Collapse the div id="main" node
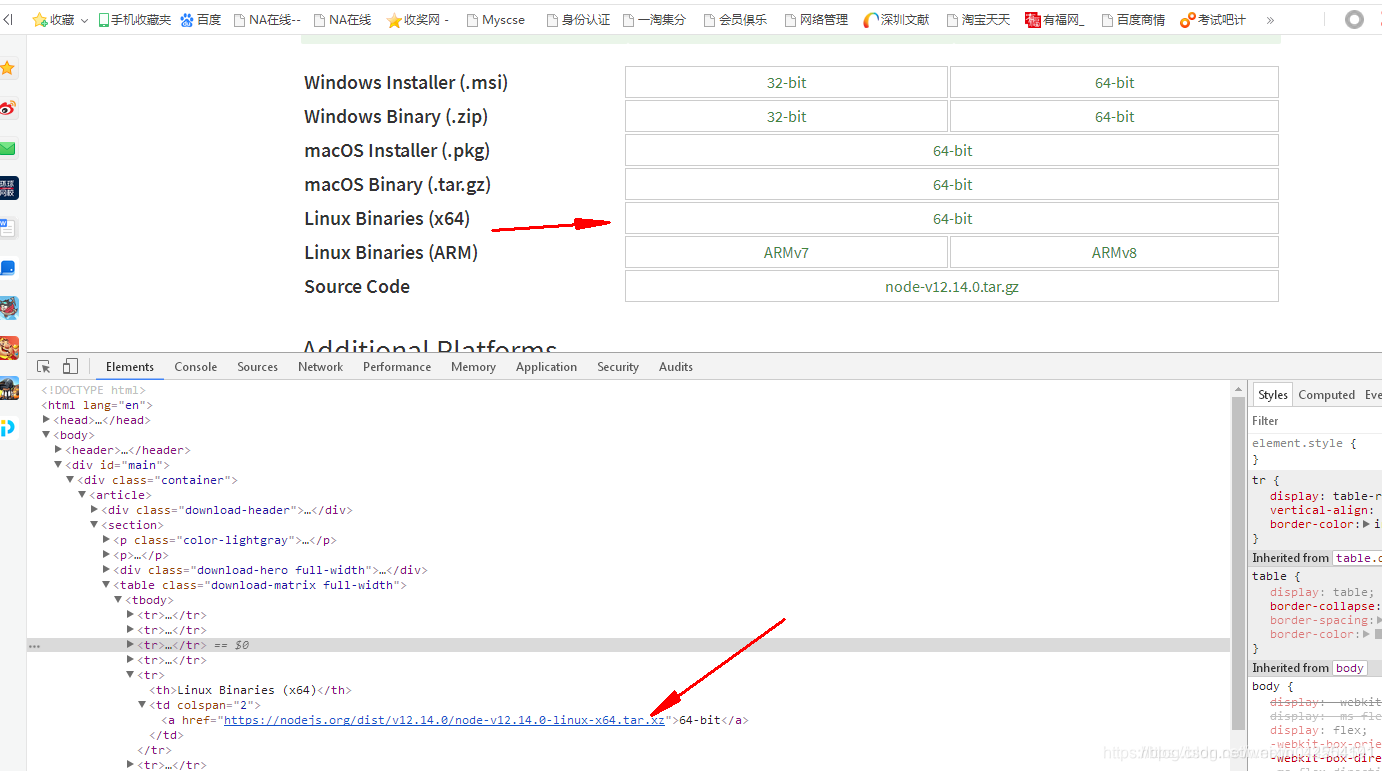The width and height of the screenshot is (1382, 771). point(59,465)
